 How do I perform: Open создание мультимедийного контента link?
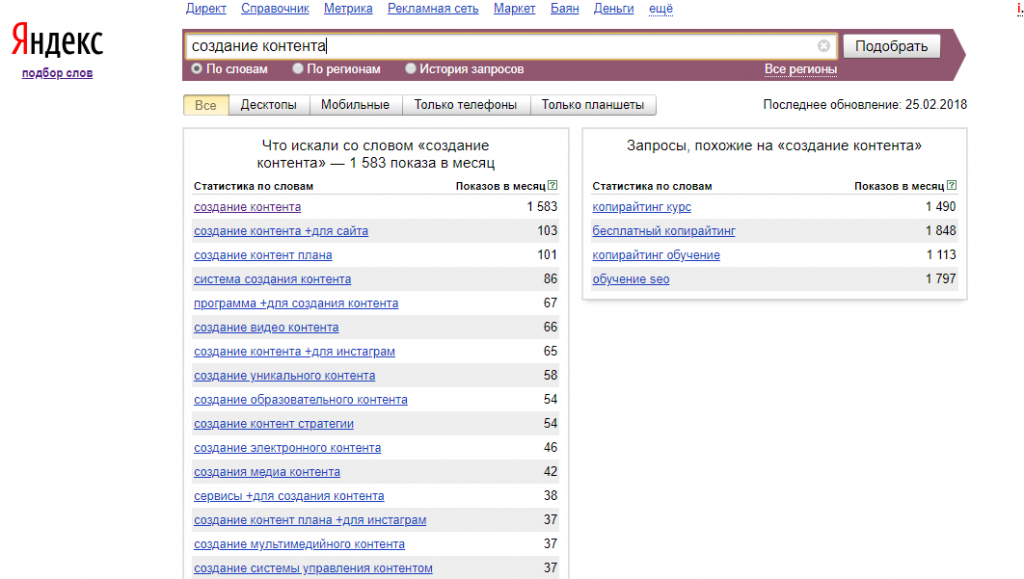299,544
